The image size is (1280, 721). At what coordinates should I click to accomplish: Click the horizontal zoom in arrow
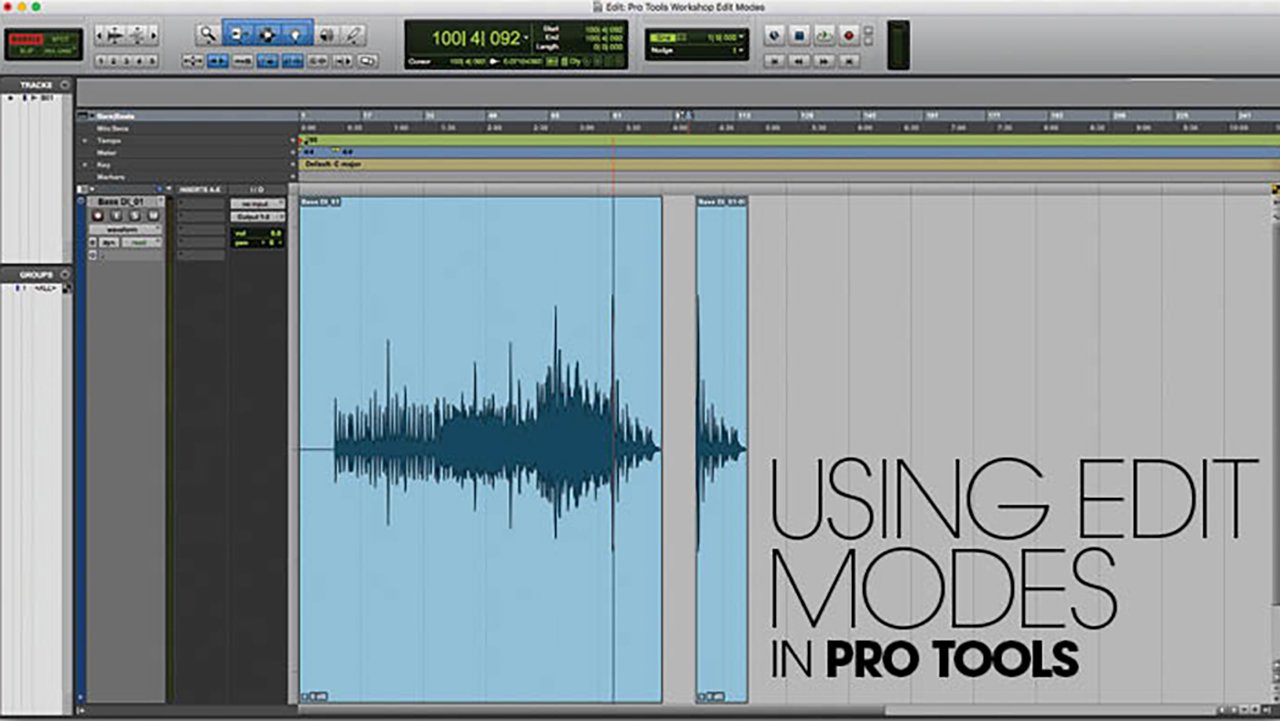(x=154, y=35)
